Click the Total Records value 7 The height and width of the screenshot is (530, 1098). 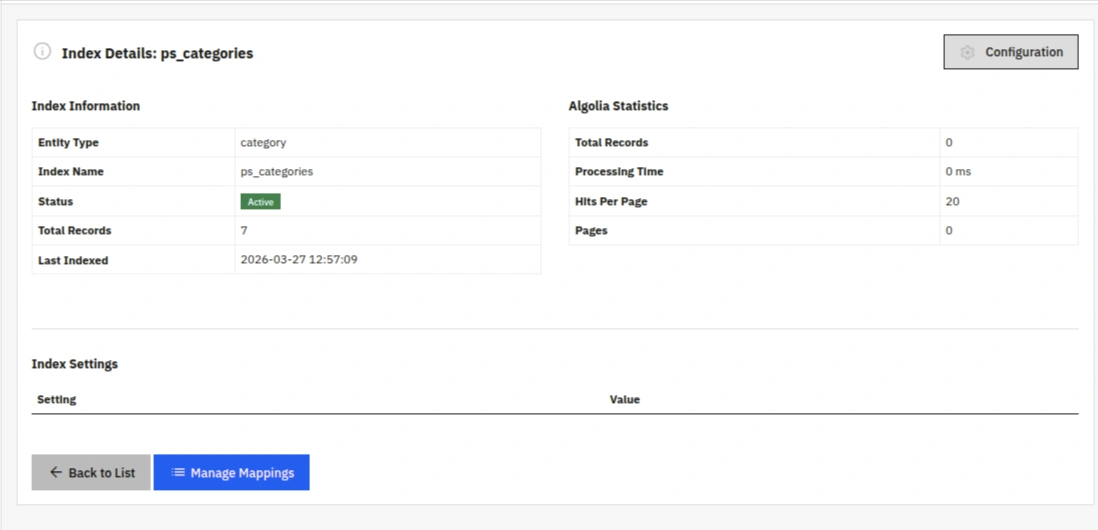point(244,231)
